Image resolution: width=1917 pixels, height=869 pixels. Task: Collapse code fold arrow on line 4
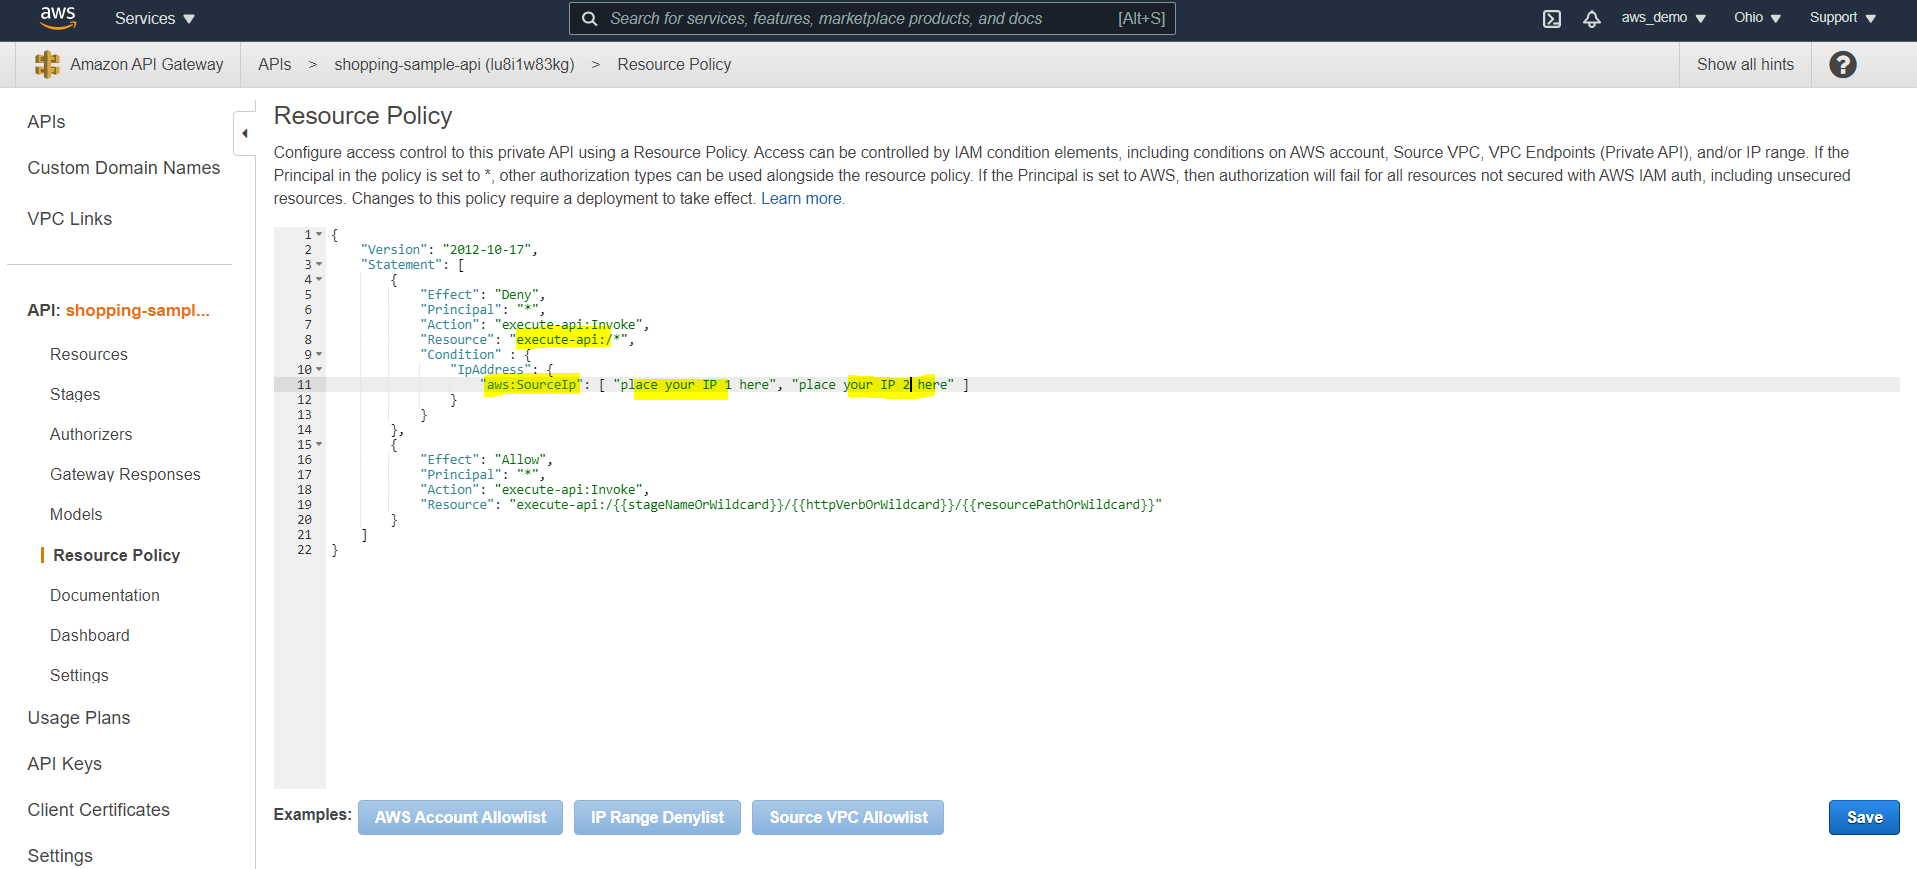319,280
